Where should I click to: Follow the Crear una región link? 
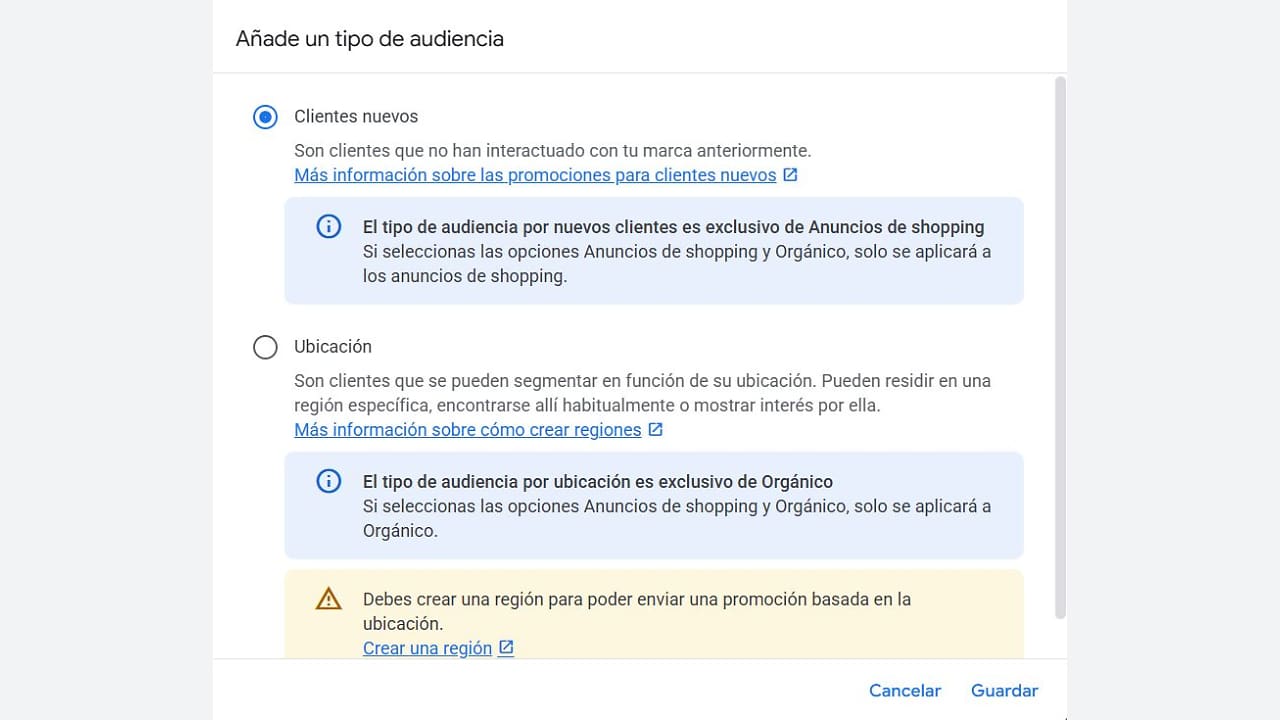427,648
